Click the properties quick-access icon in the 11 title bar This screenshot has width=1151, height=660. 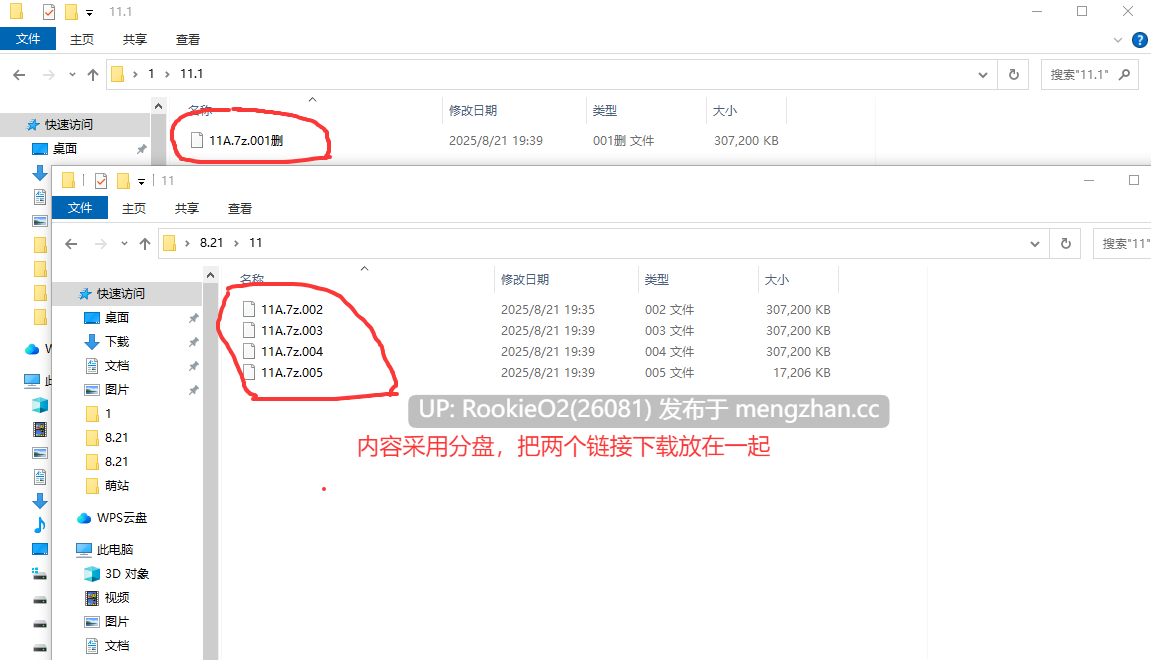pos(101,181)
